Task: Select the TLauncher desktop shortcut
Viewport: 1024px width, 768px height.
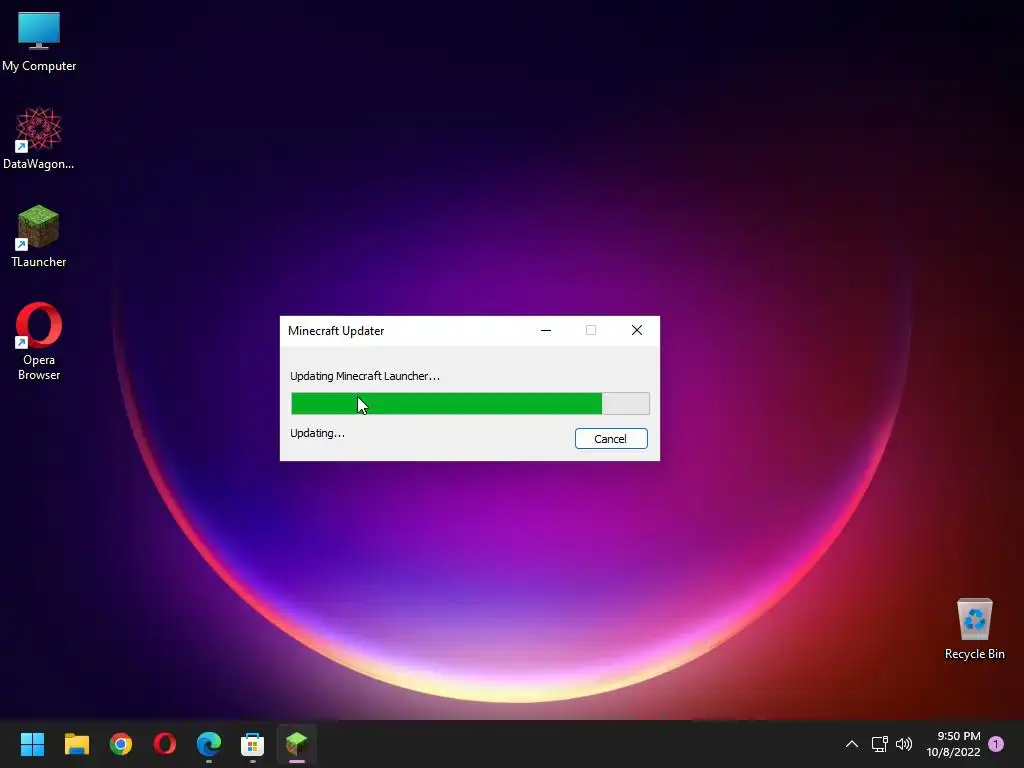Action: pyautogui.click(x=39, y=236)
